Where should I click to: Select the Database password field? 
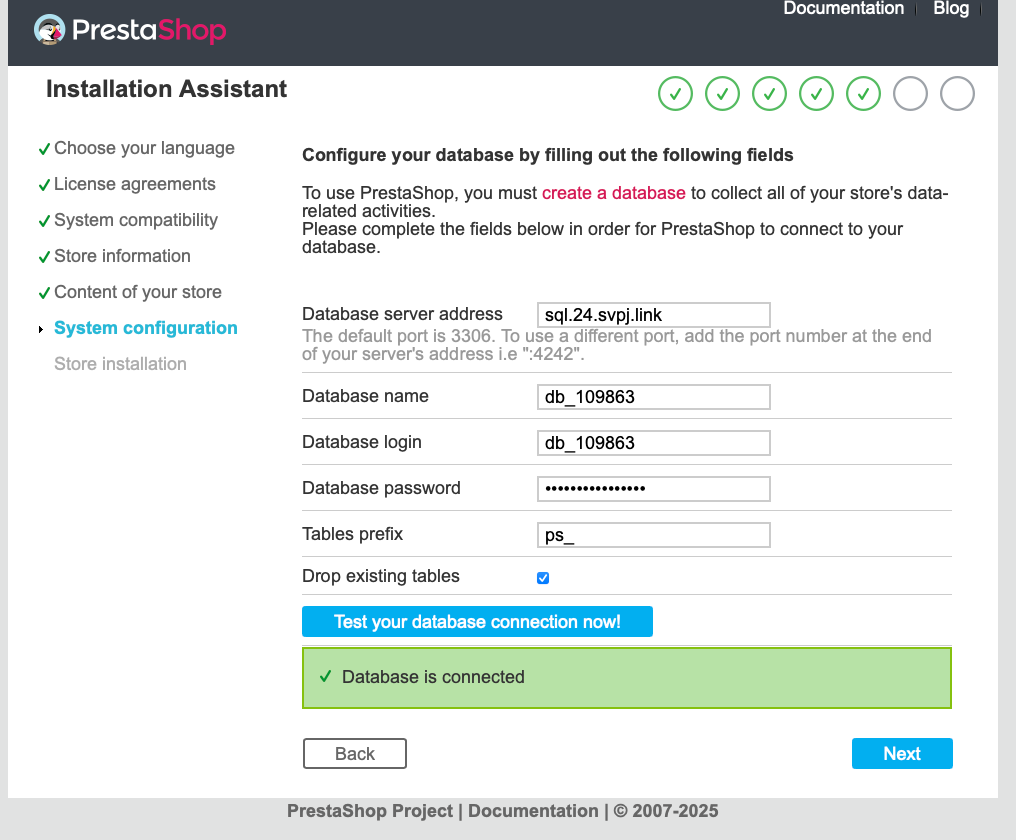(x=653, y=489)
